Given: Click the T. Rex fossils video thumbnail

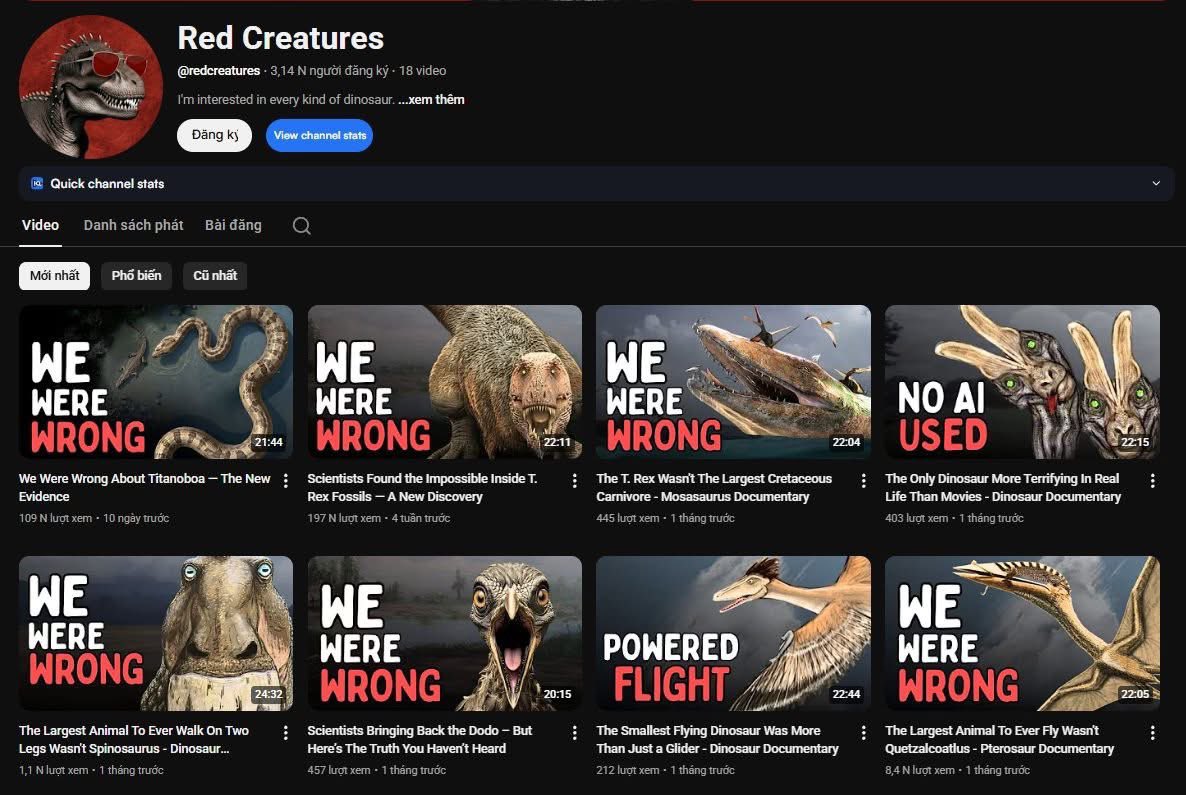Looking at the screenshot, I should 445,382.
